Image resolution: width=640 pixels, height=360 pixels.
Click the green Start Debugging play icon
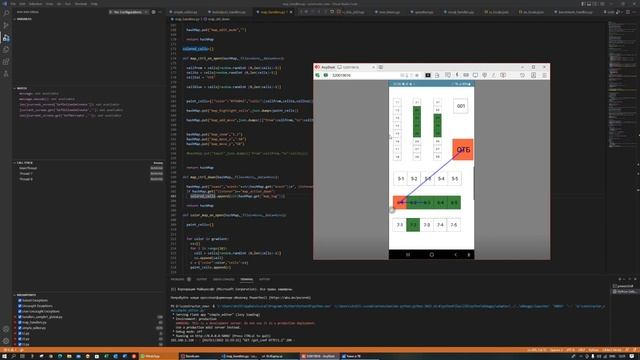[111, 12]
